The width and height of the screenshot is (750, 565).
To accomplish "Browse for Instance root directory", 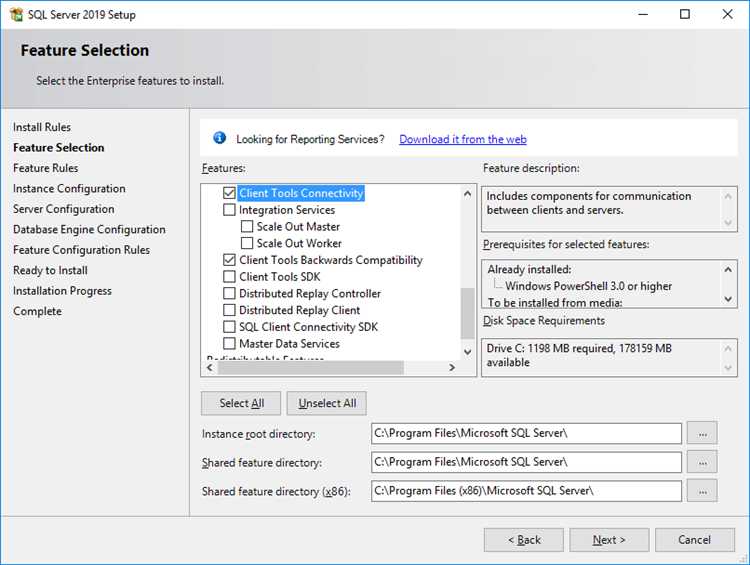I will pyautogui.click(x=702, y=434).
